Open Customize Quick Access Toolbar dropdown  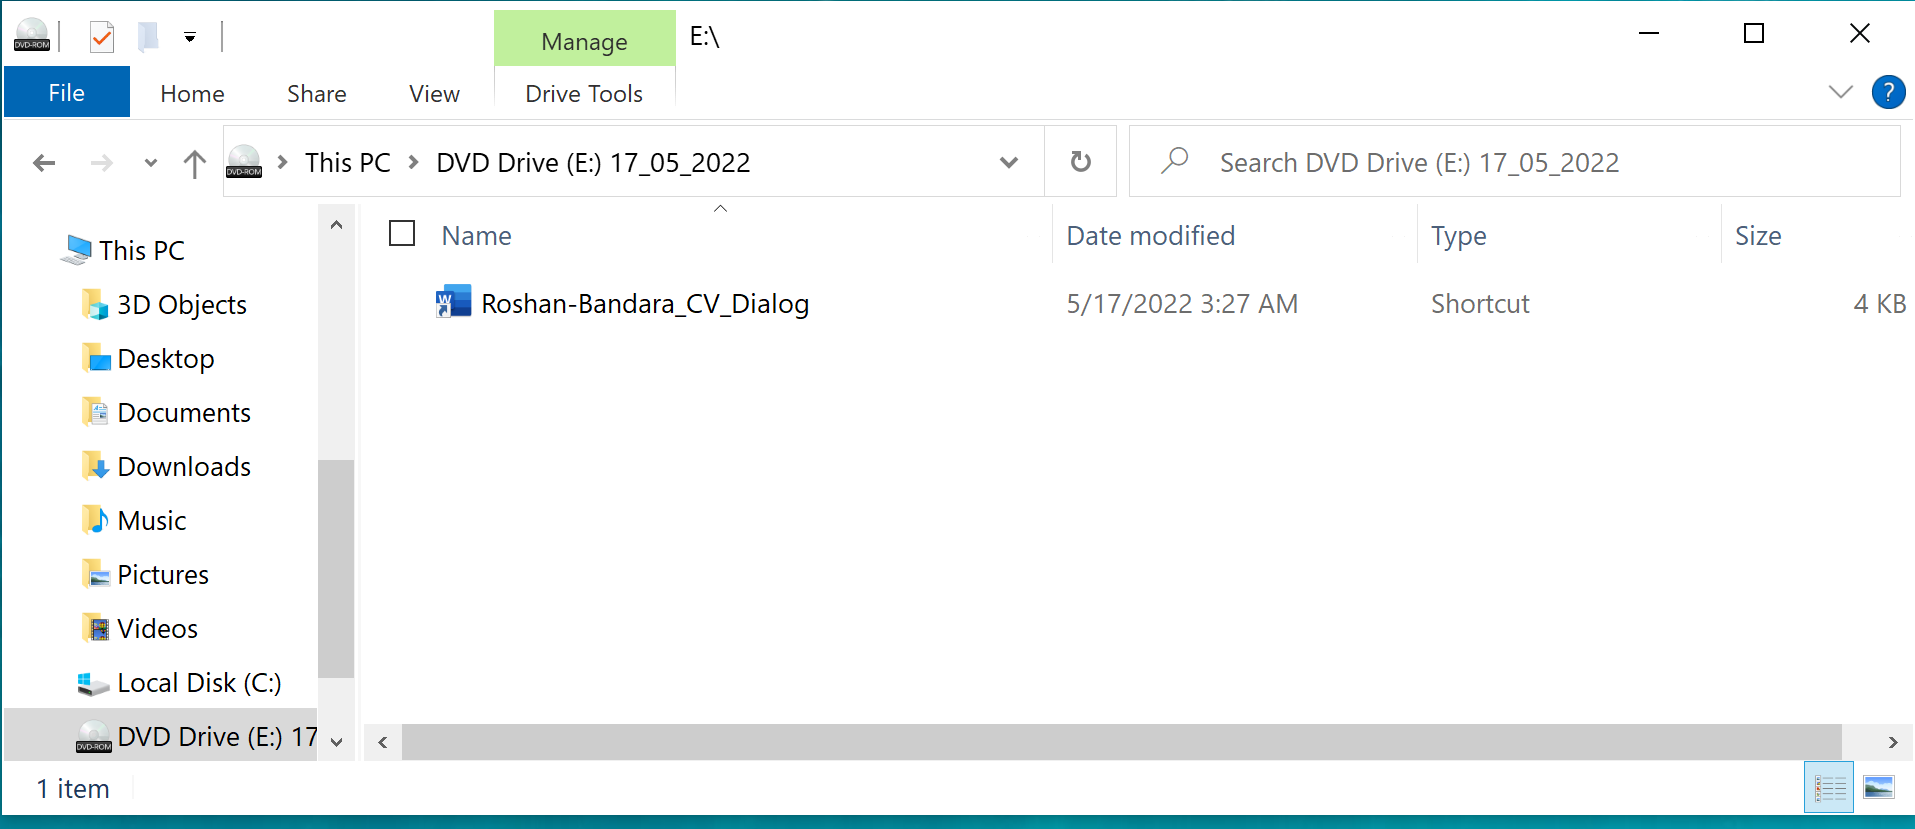pos(189,38)
